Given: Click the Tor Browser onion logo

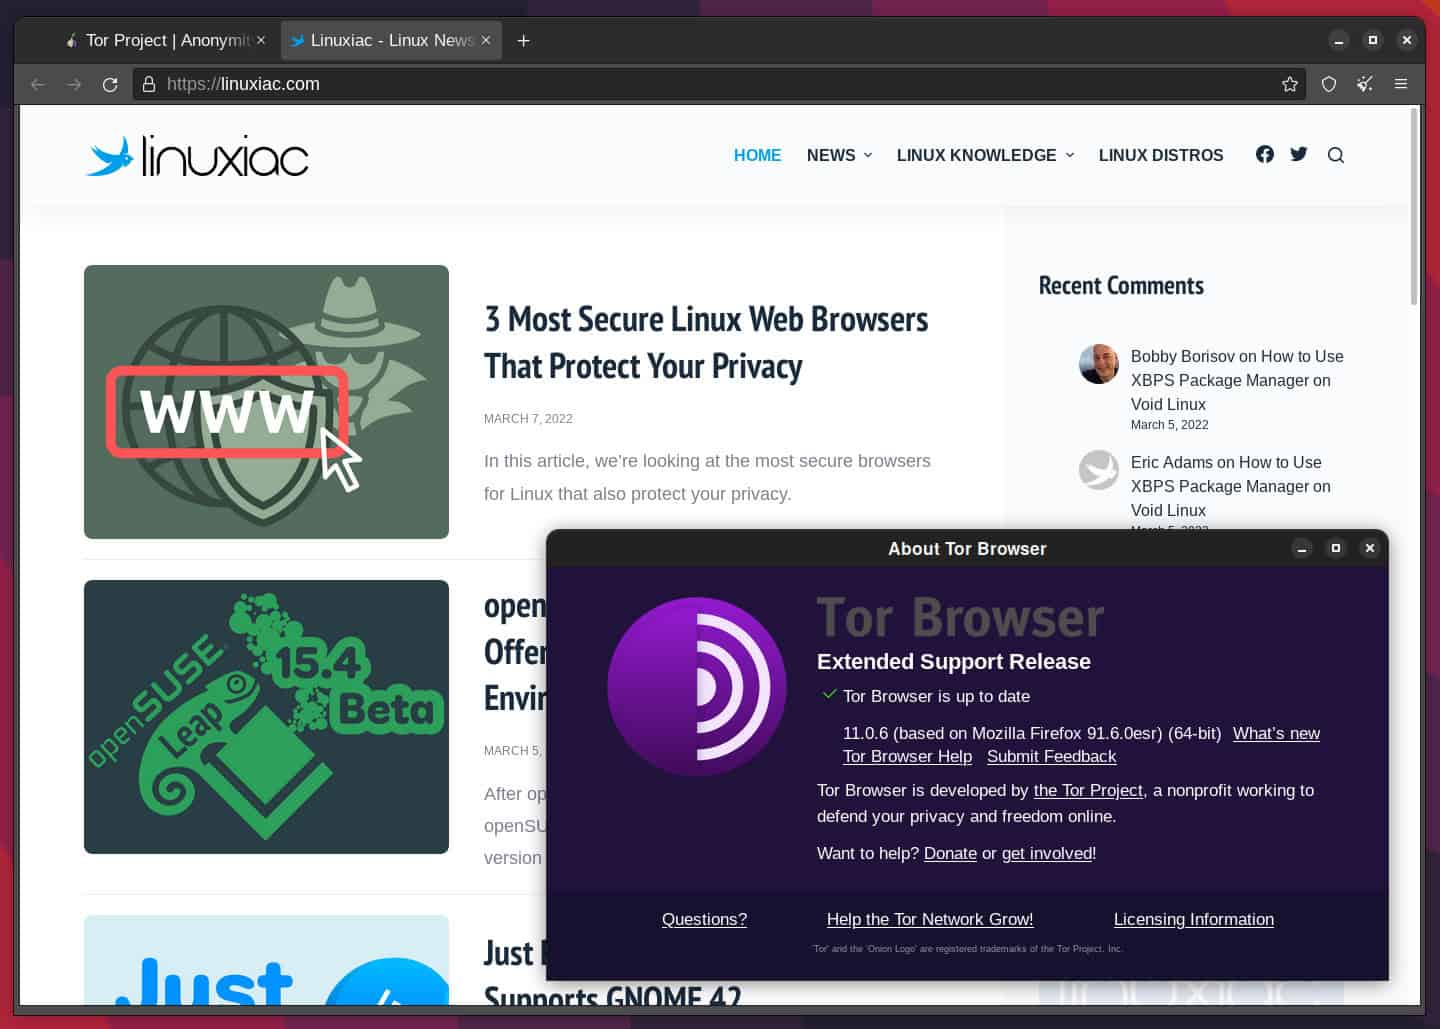Looking at the screenshot, I should pyautogui.click(x=697, y=687).
